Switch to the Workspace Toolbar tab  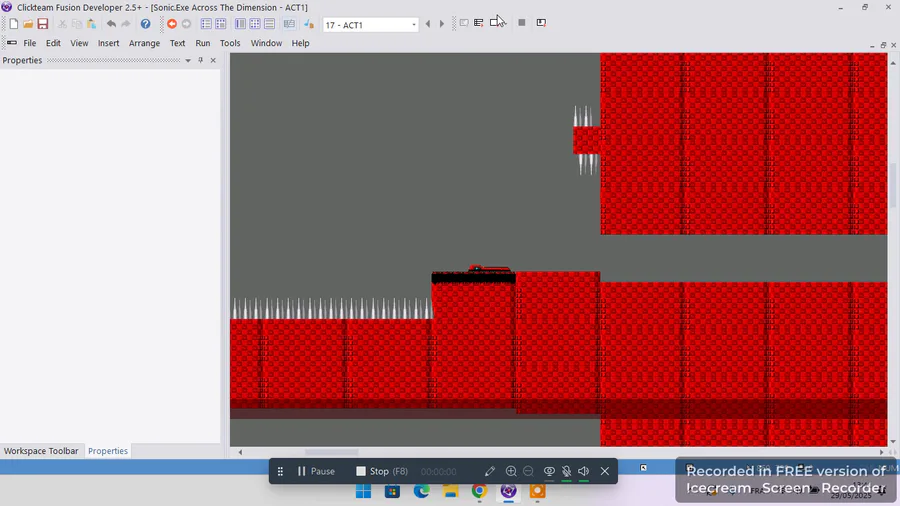(x=41, y=451)
